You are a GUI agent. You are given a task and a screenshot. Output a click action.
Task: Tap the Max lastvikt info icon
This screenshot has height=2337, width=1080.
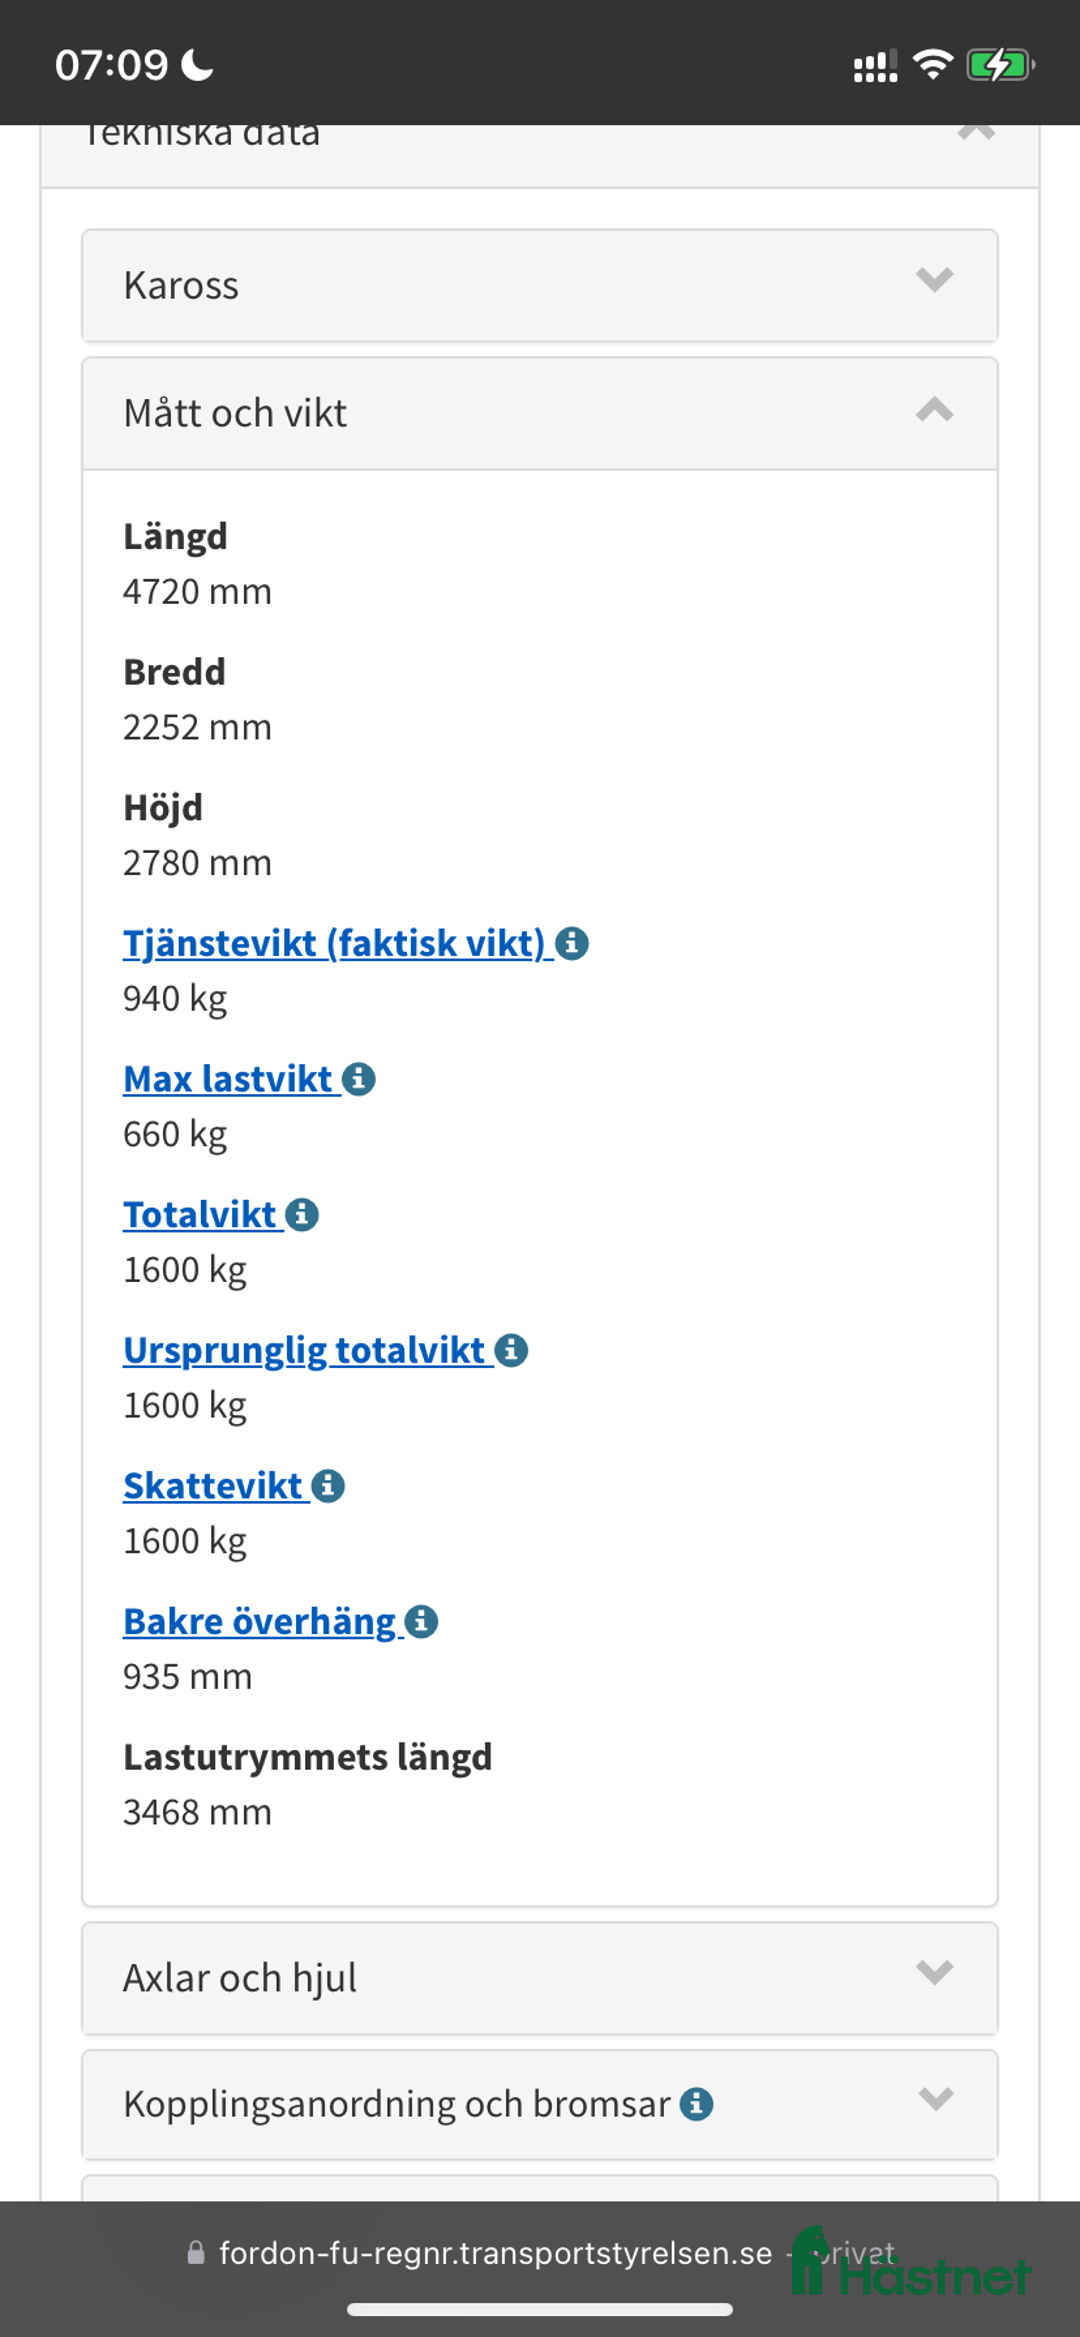tap(360, 1079)
